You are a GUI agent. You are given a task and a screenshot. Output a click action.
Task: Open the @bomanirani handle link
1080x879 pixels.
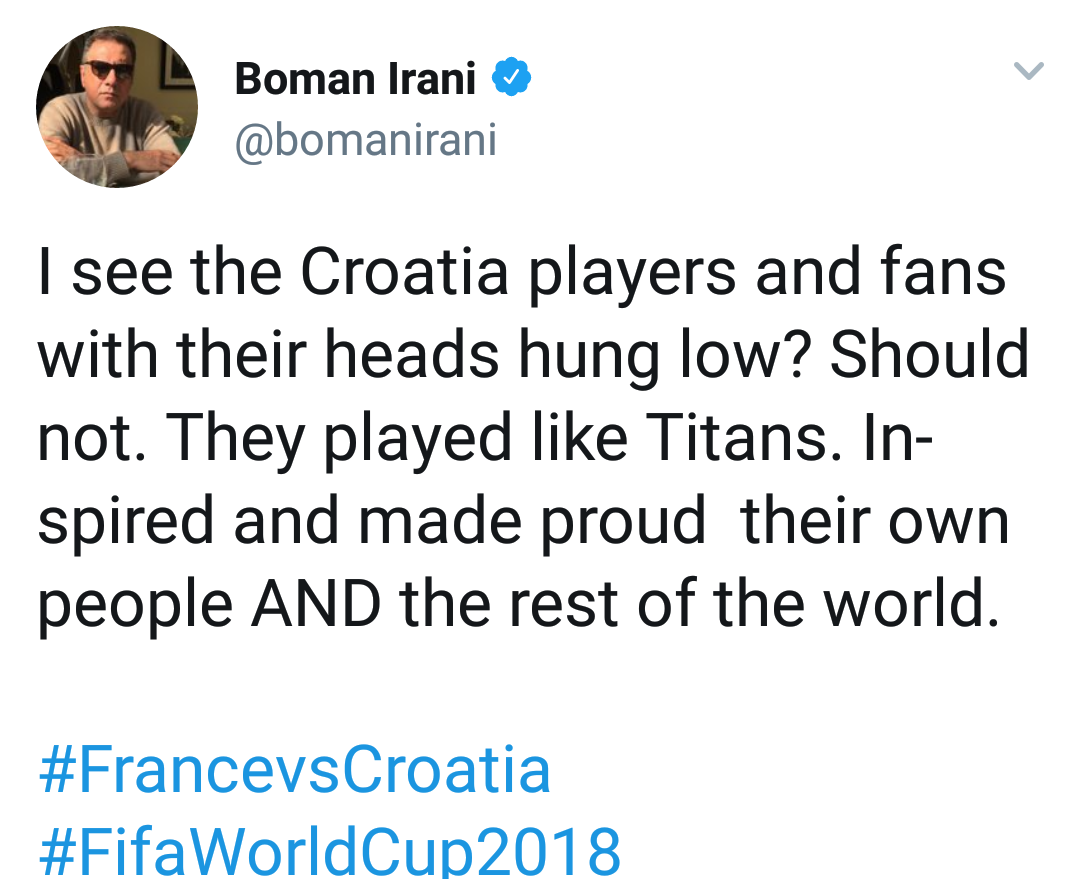[365, 141]
